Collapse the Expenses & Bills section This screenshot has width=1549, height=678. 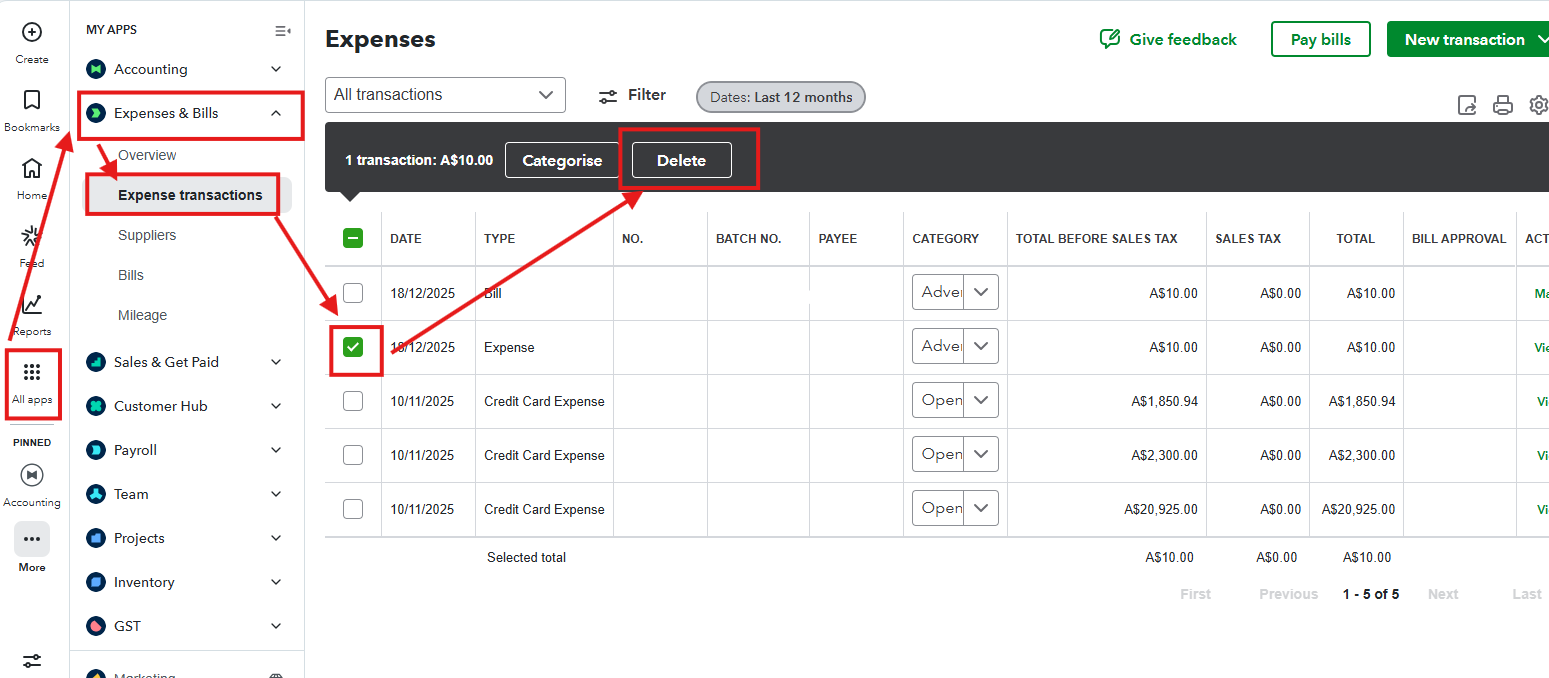click(276, 113)
